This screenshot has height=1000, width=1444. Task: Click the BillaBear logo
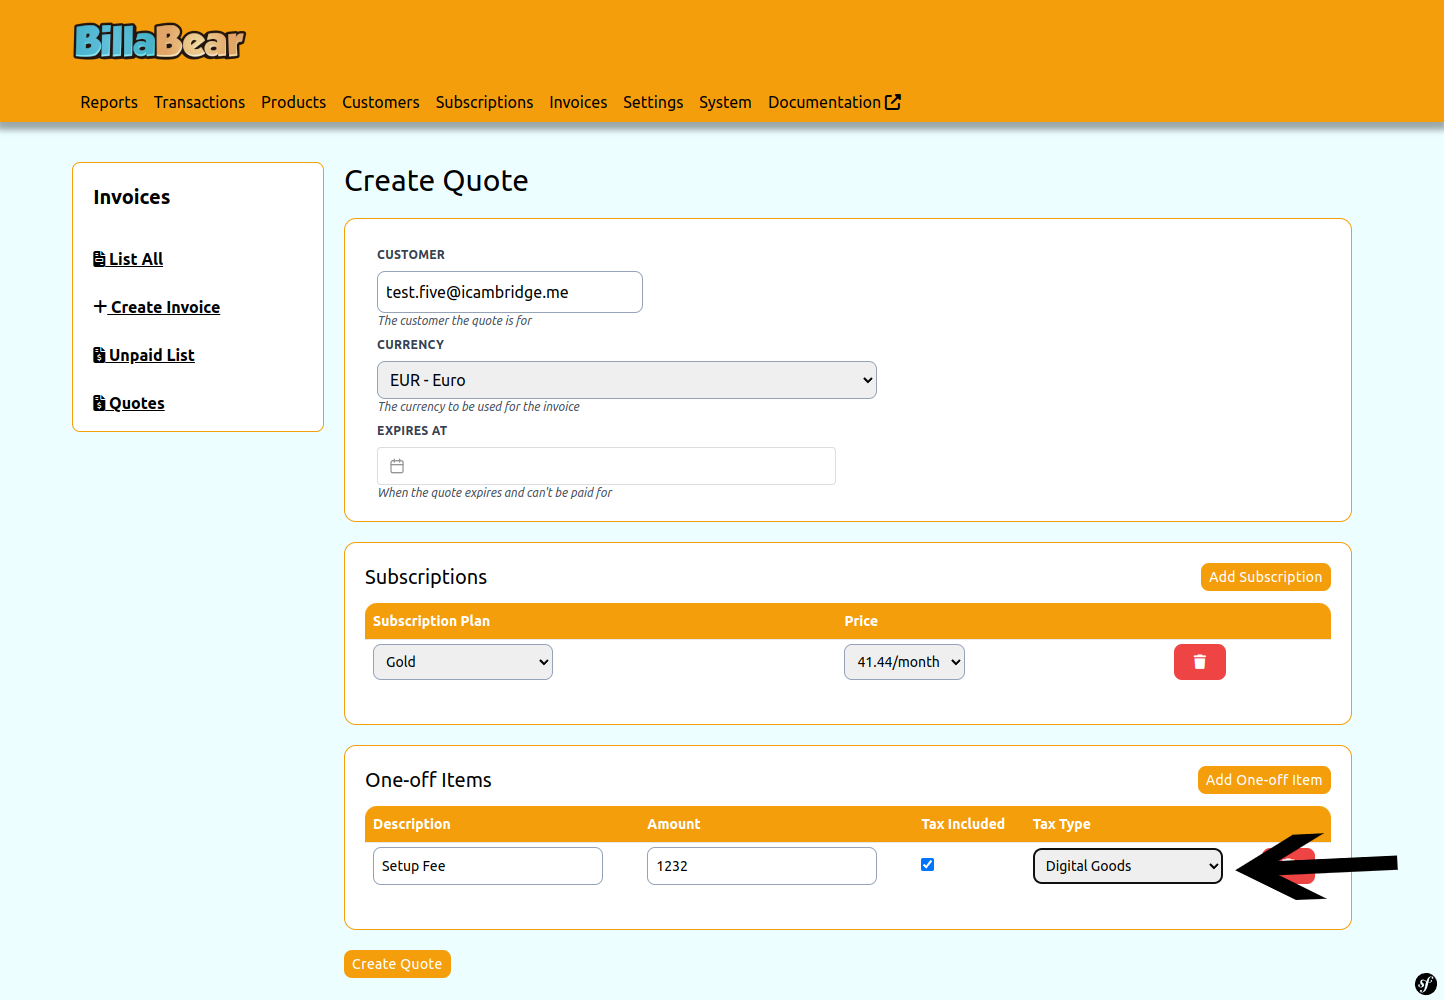point(159,41)
